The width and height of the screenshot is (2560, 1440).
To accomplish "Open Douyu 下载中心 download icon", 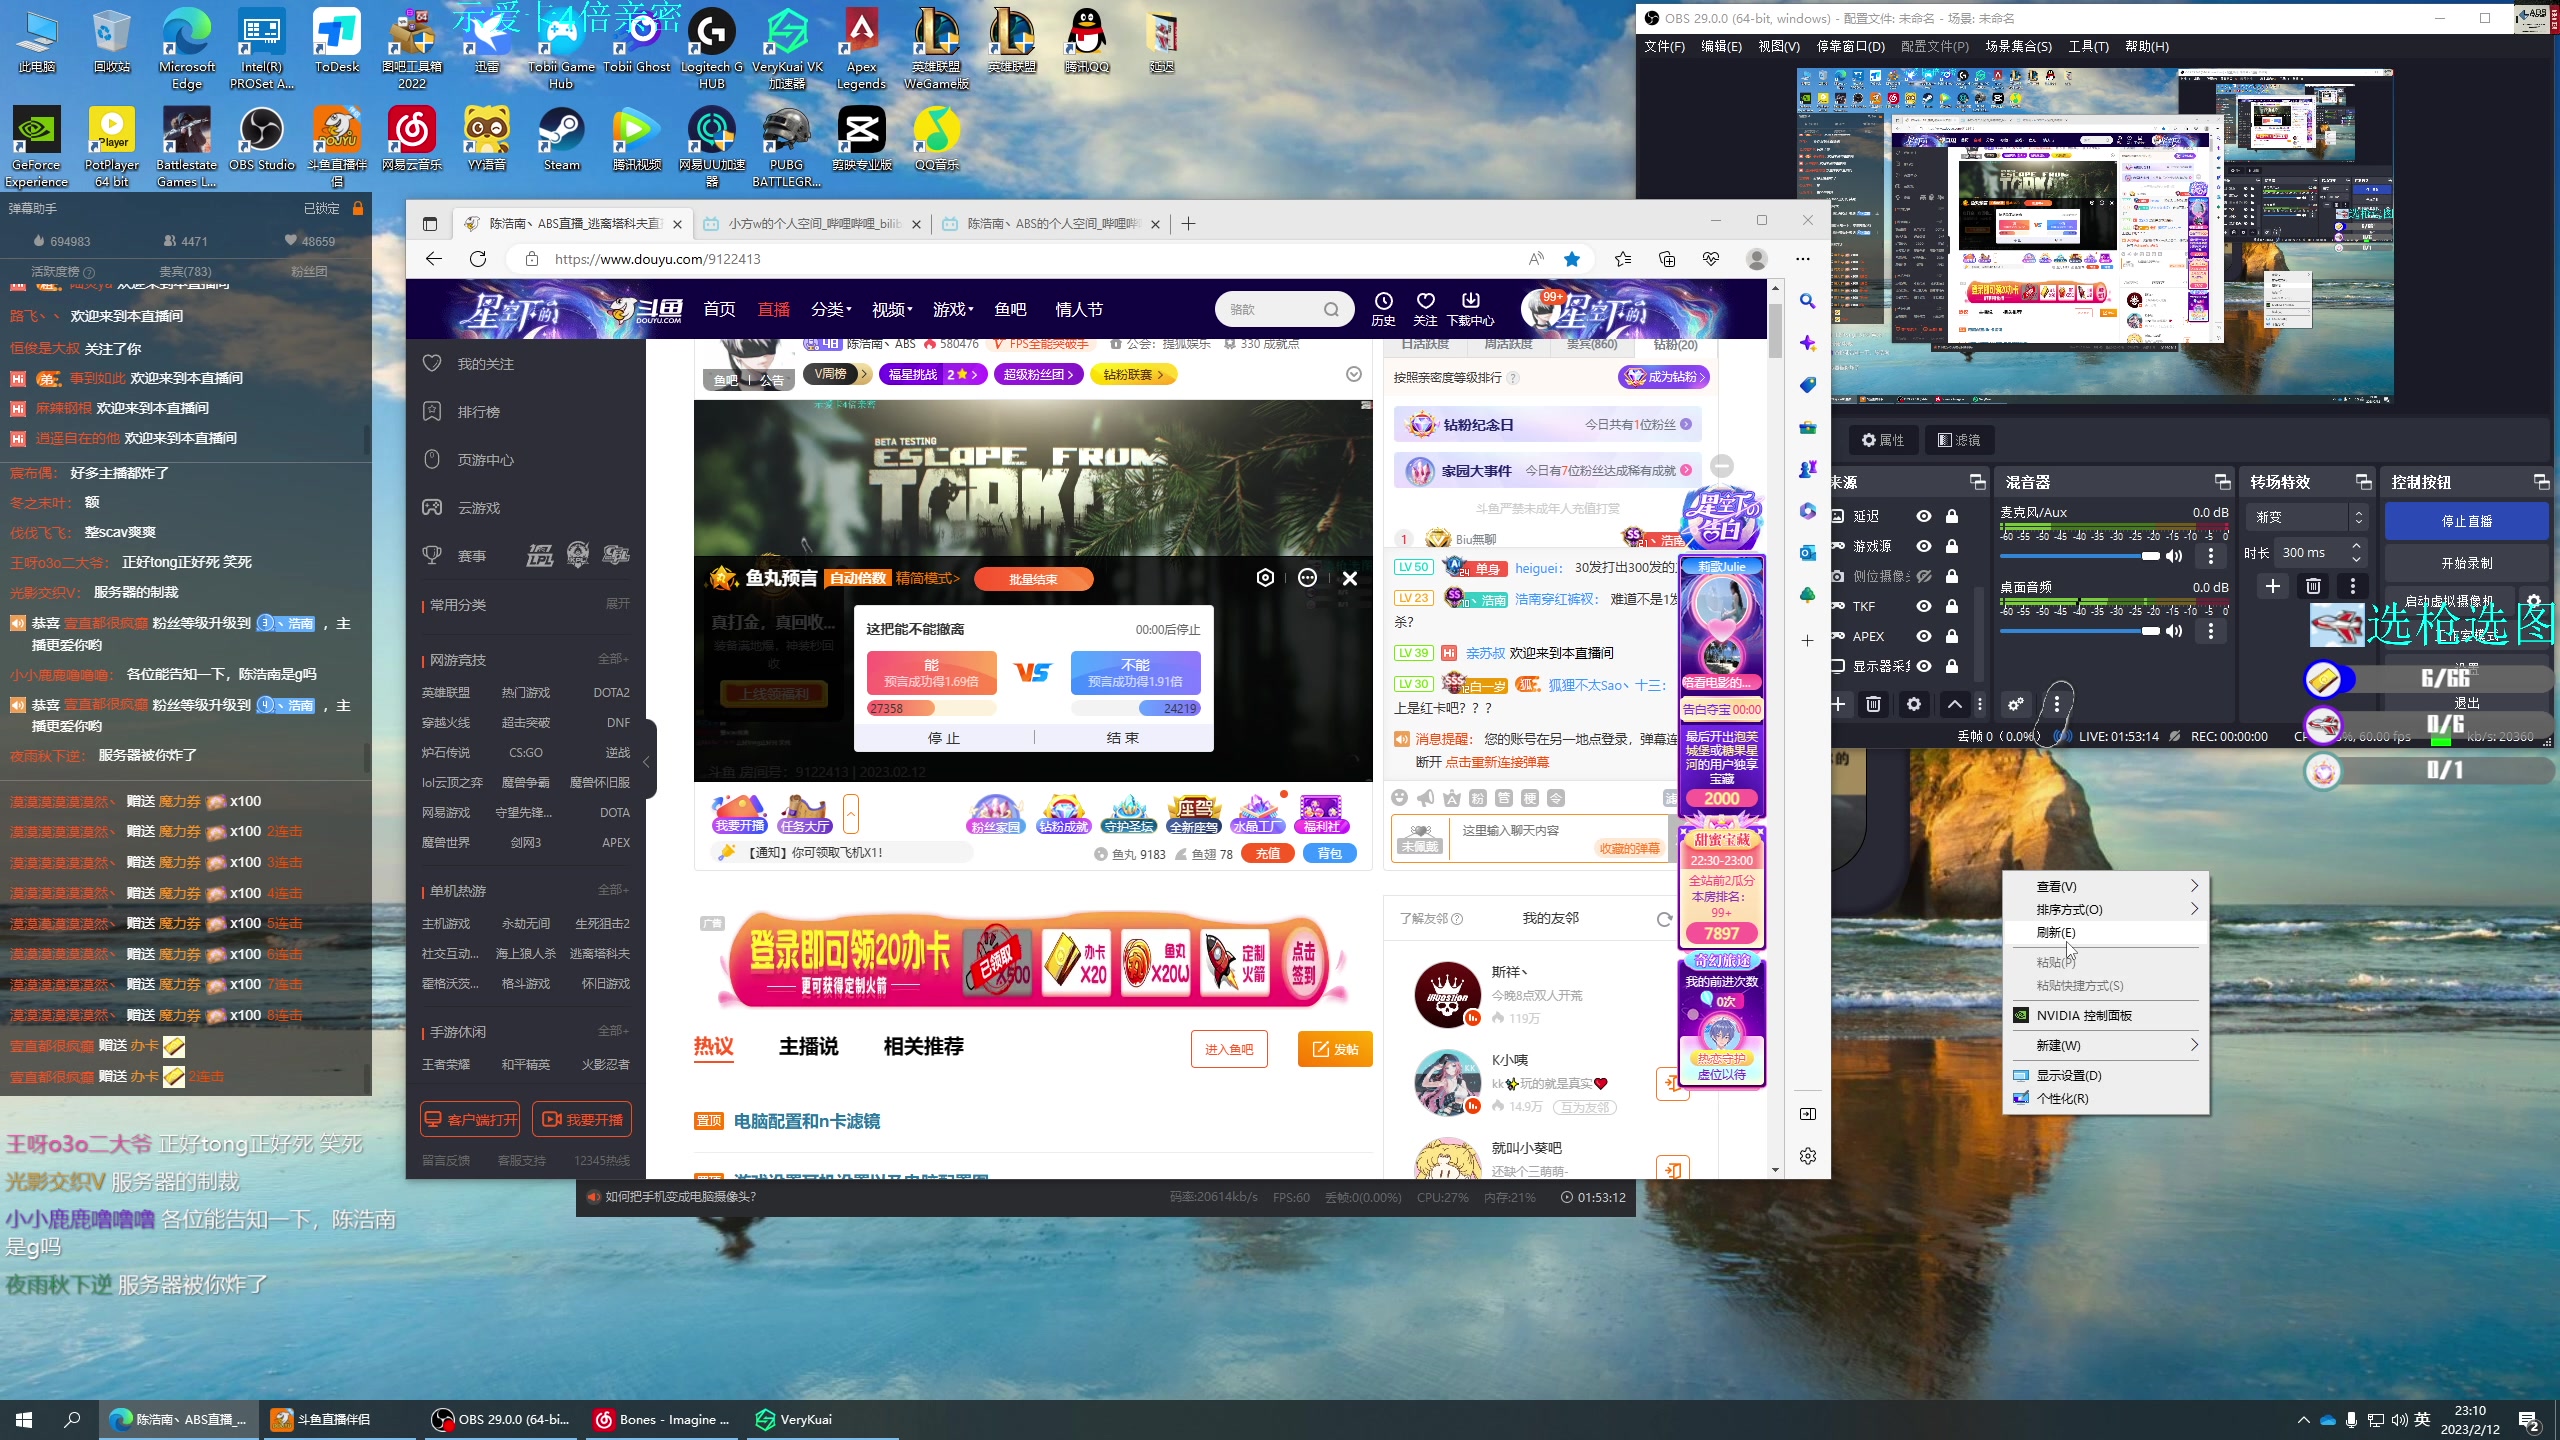I will tap(1470, 309).
